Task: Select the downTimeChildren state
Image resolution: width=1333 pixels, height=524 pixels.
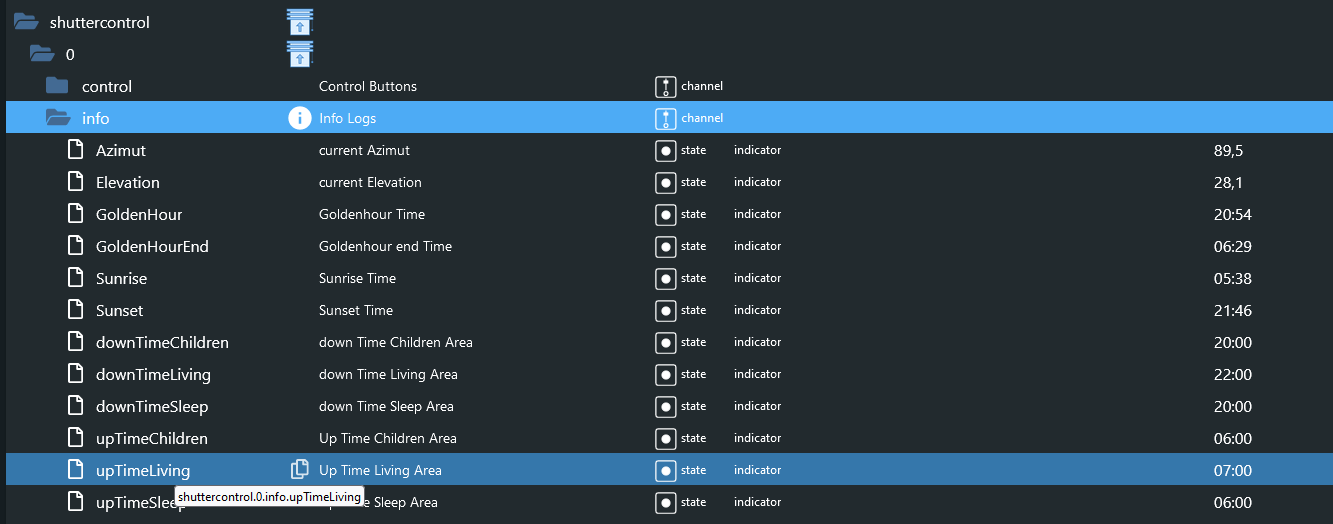Action: click(162, 342)
